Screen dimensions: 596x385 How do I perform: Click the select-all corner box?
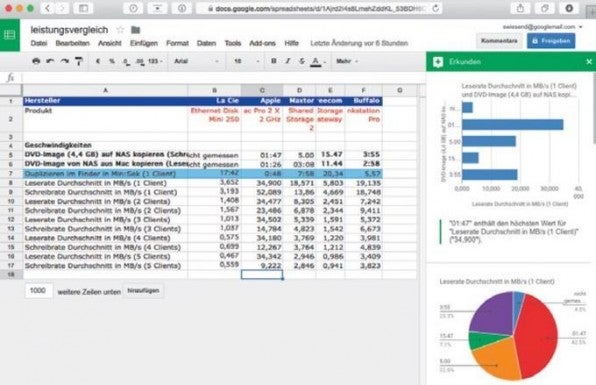coord(11,90)
